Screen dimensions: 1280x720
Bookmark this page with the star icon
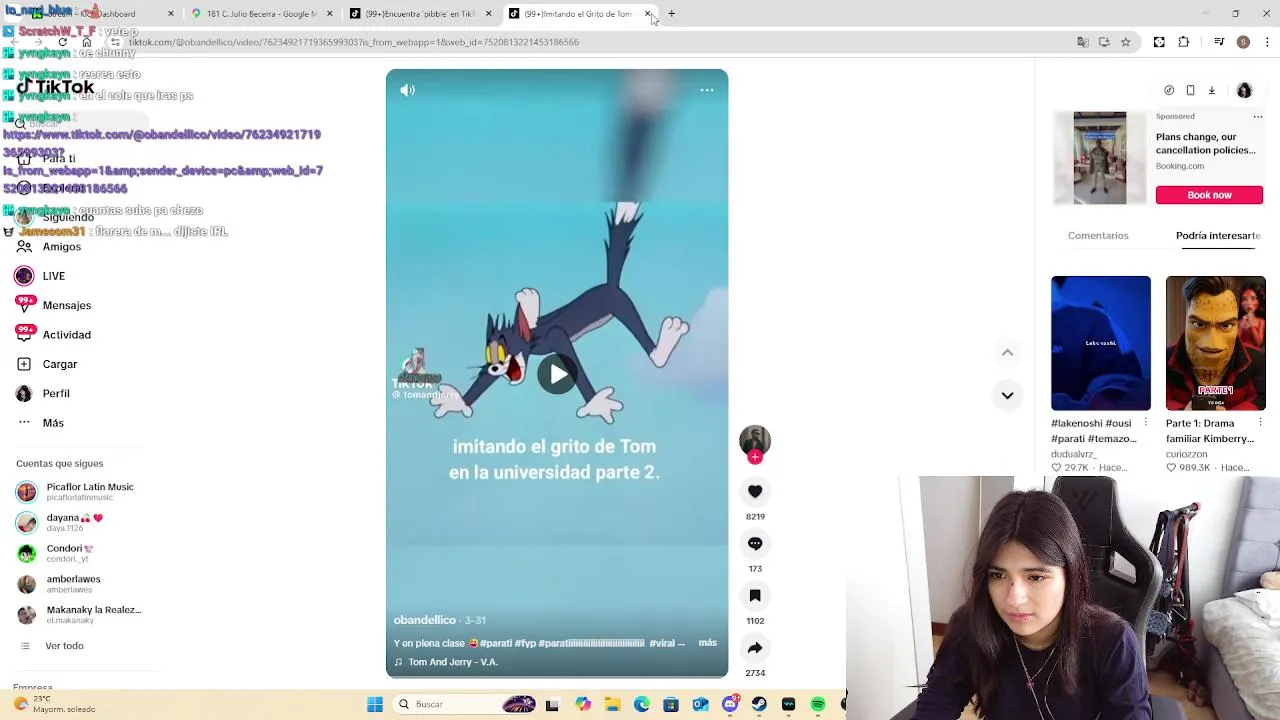[1126, 42]
